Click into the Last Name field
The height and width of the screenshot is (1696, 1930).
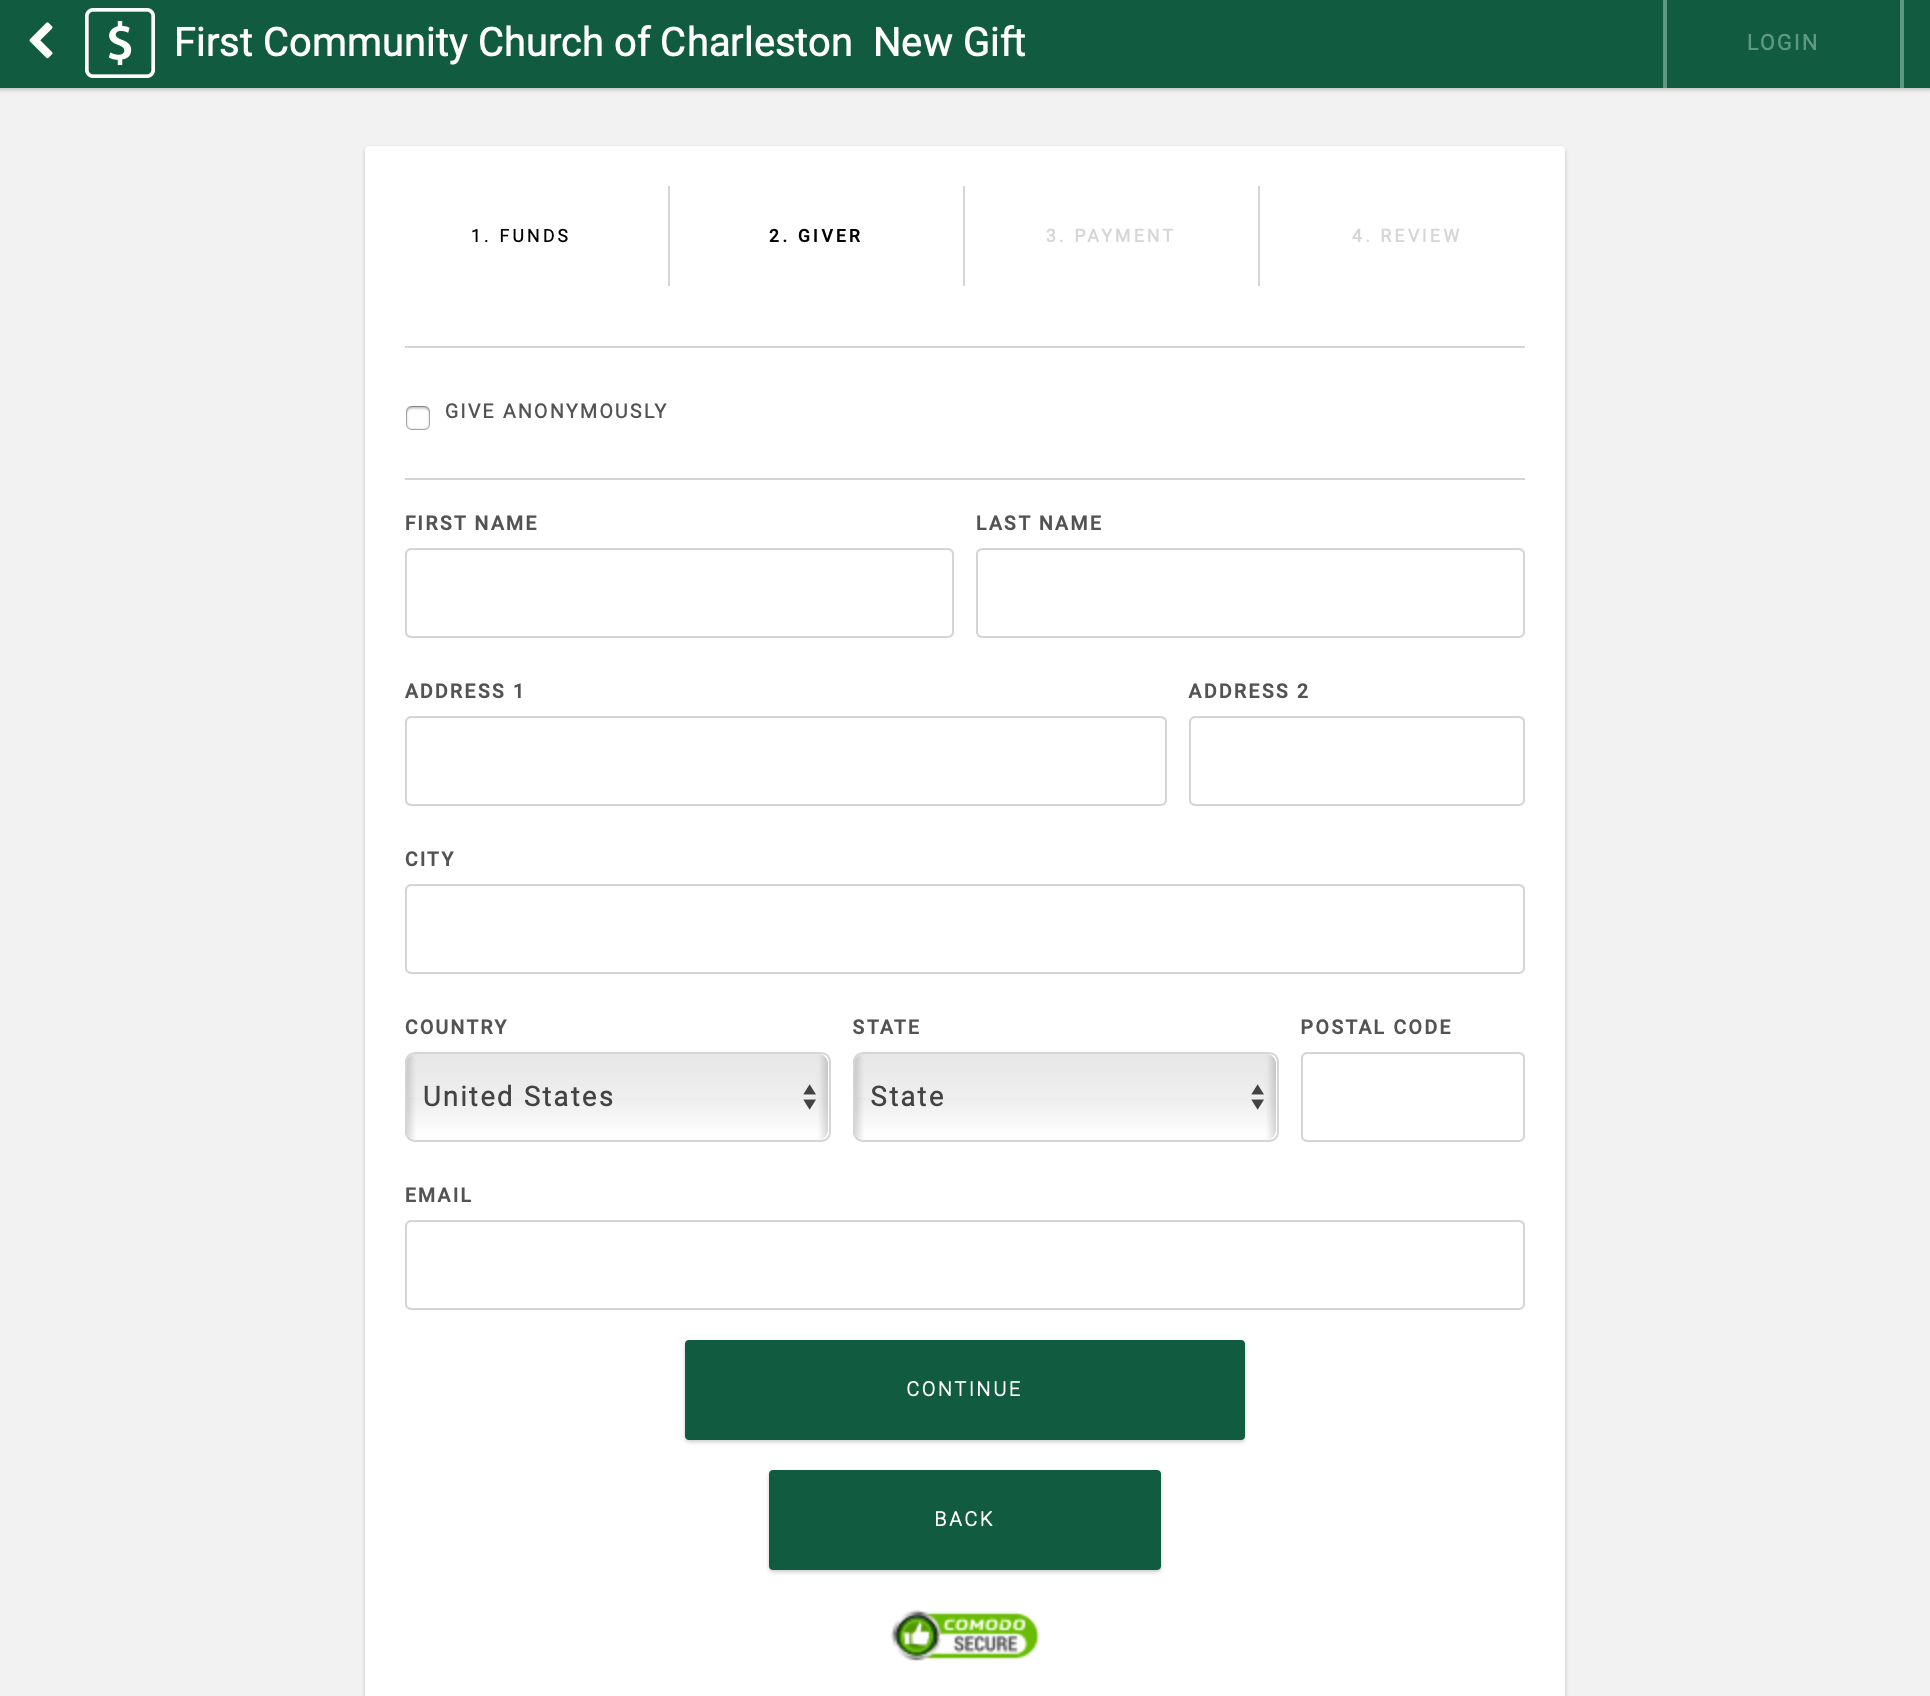[1250, 593]
